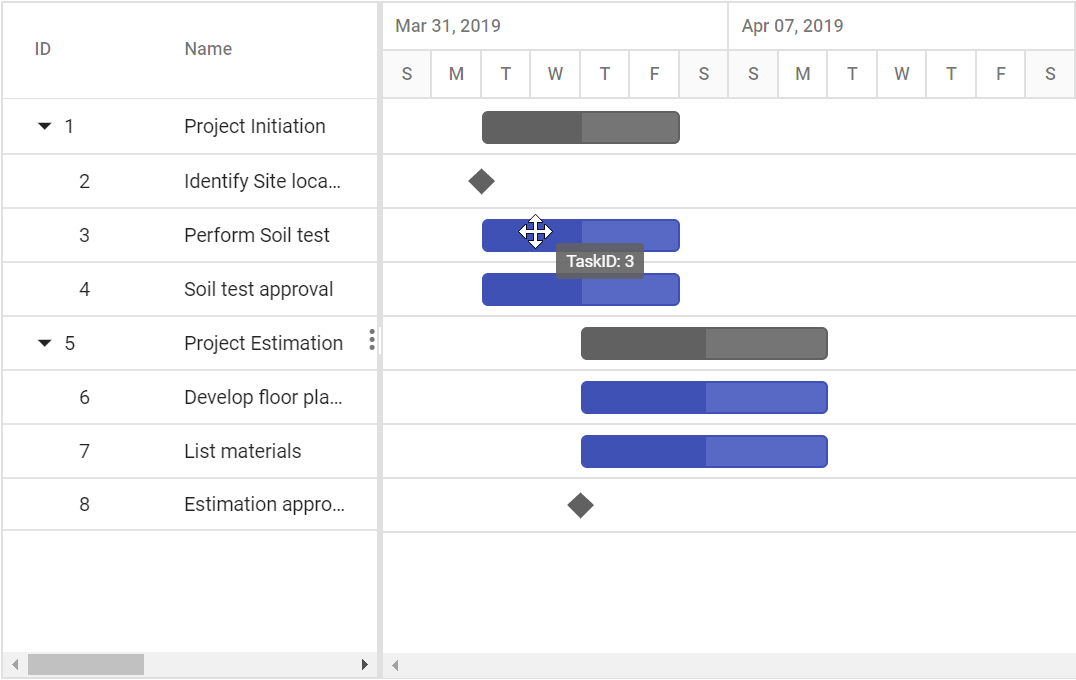Screen dimensions: 1076x680
Task: Click the splitter handle dots icon
Action: pos(372,340)
